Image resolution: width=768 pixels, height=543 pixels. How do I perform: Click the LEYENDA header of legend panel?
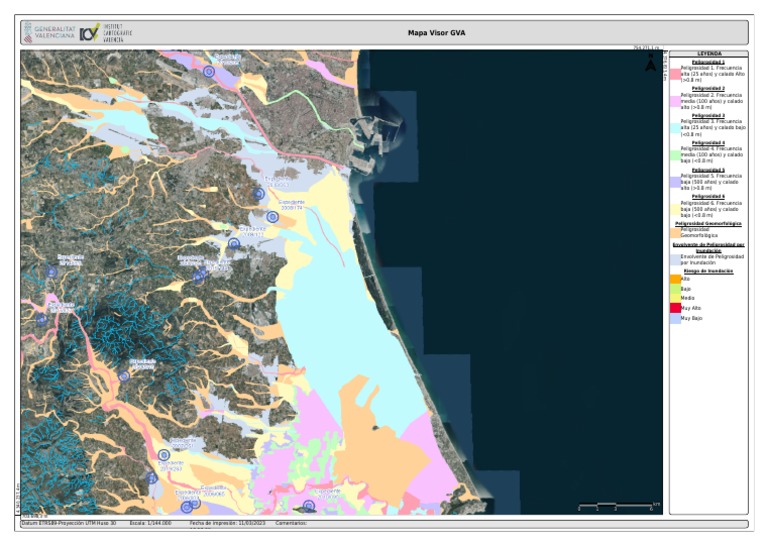coord(708,54)
